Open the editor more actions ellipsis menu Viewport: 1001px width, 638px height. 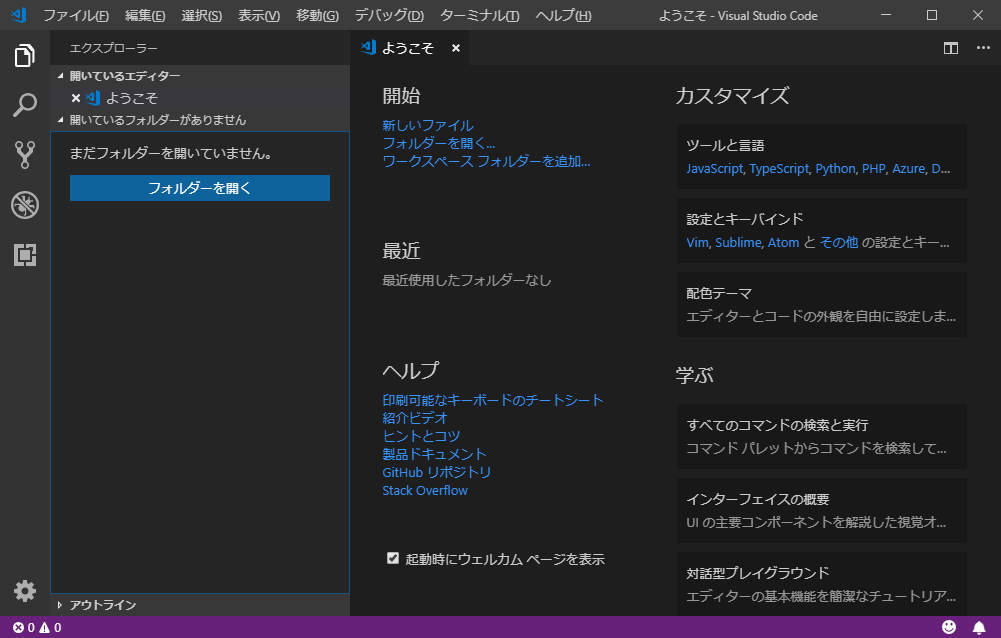[x=982, y=48]
